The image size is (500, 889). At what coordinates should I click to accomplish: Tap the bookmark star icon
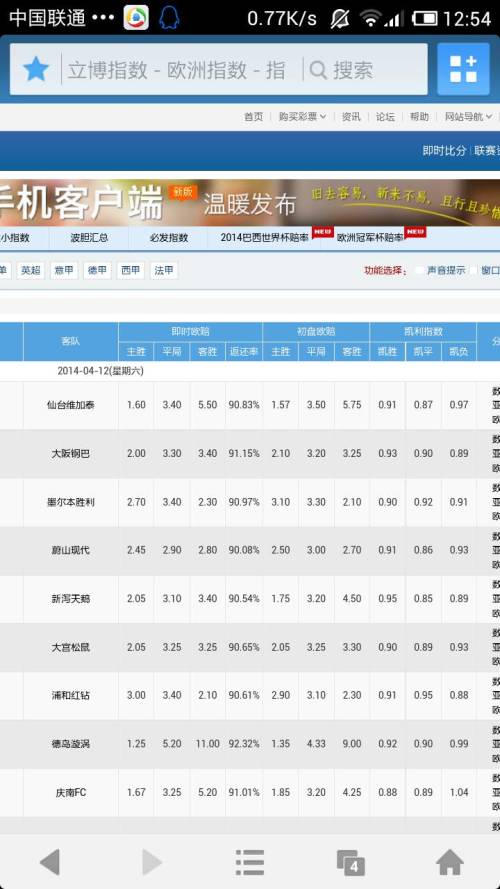[x=36, y=70]
